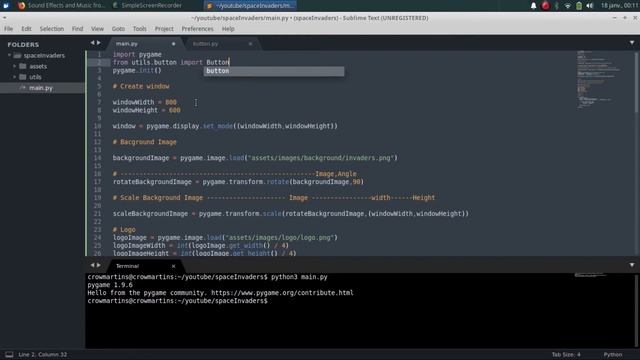The height and width of the screenshot is (360, 640).
Task: Click the windowWidth = 800 line
Action: (x=144, y=102)
